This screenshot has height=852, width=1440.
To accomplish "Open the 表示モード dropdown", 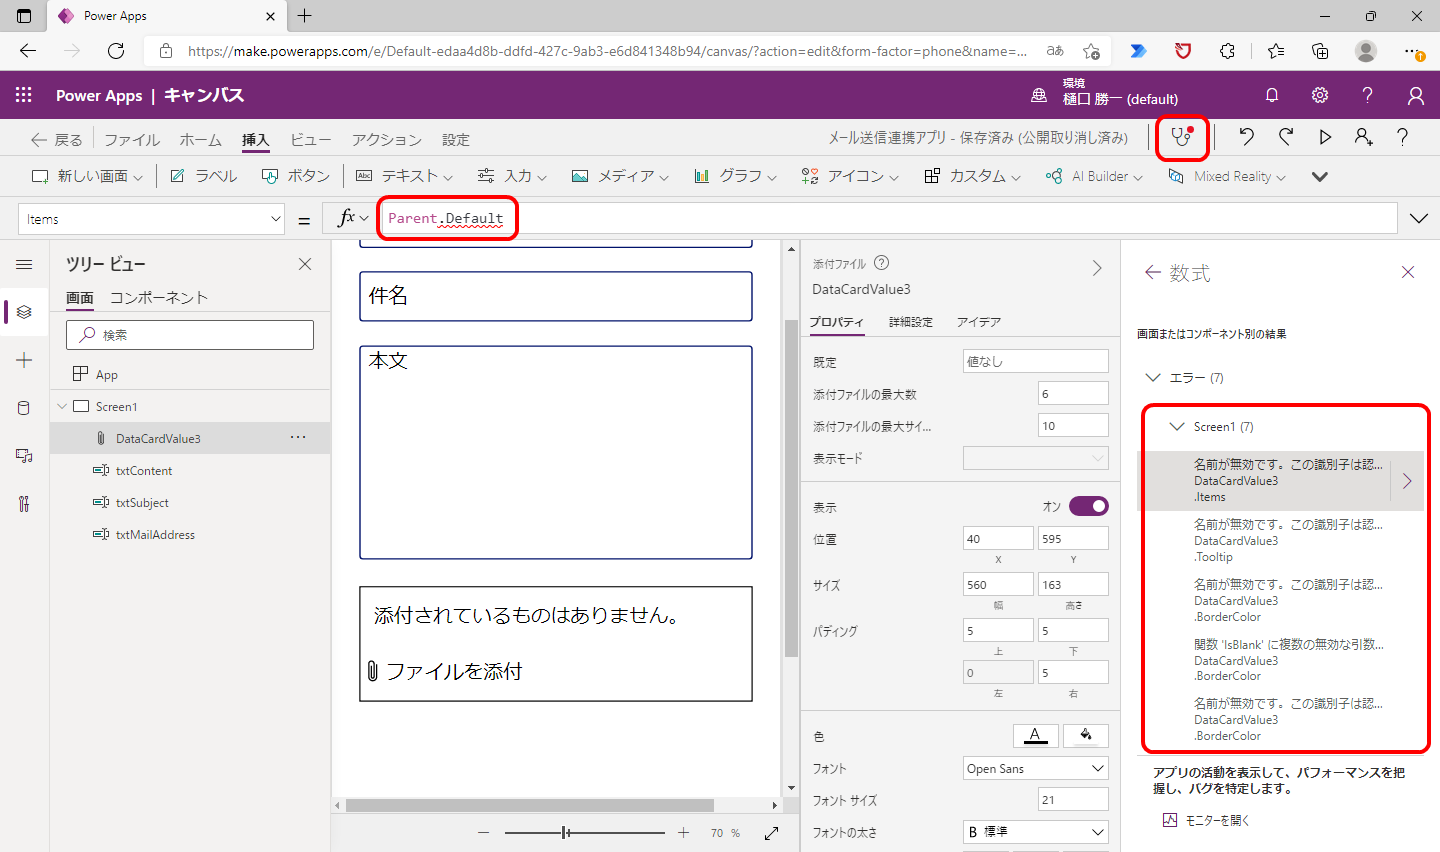I will point(1035,458).
